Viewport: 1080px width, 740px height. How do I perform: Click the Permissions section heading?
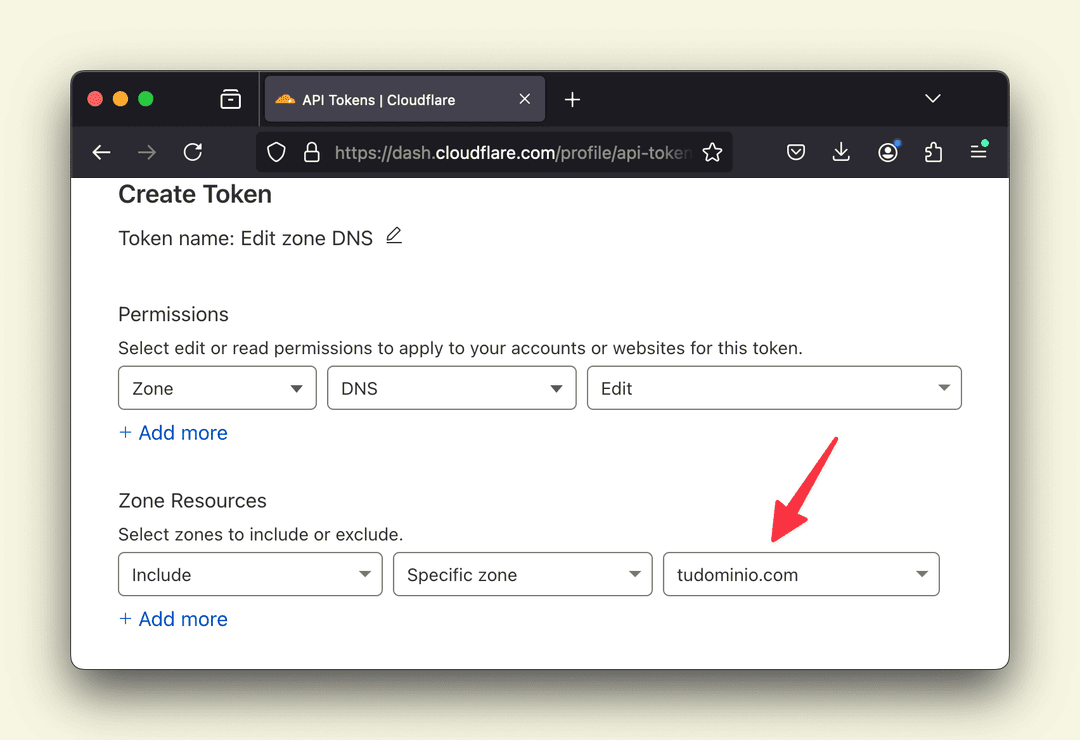tap(173, 314)
